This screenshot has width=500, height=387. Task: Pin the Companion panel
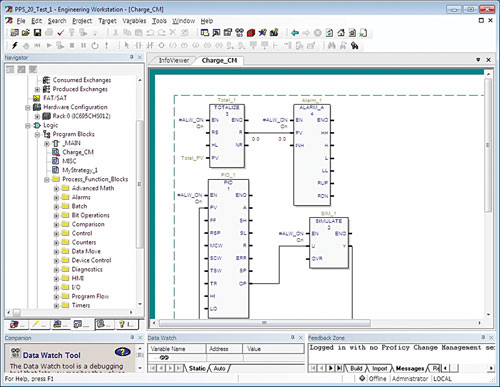pos(132,338)
